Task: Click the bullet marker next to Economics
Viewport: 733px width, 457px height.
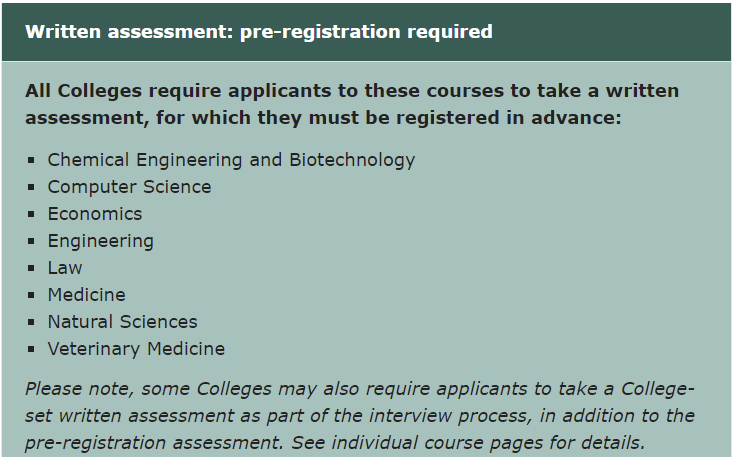Action: point(32,214)
